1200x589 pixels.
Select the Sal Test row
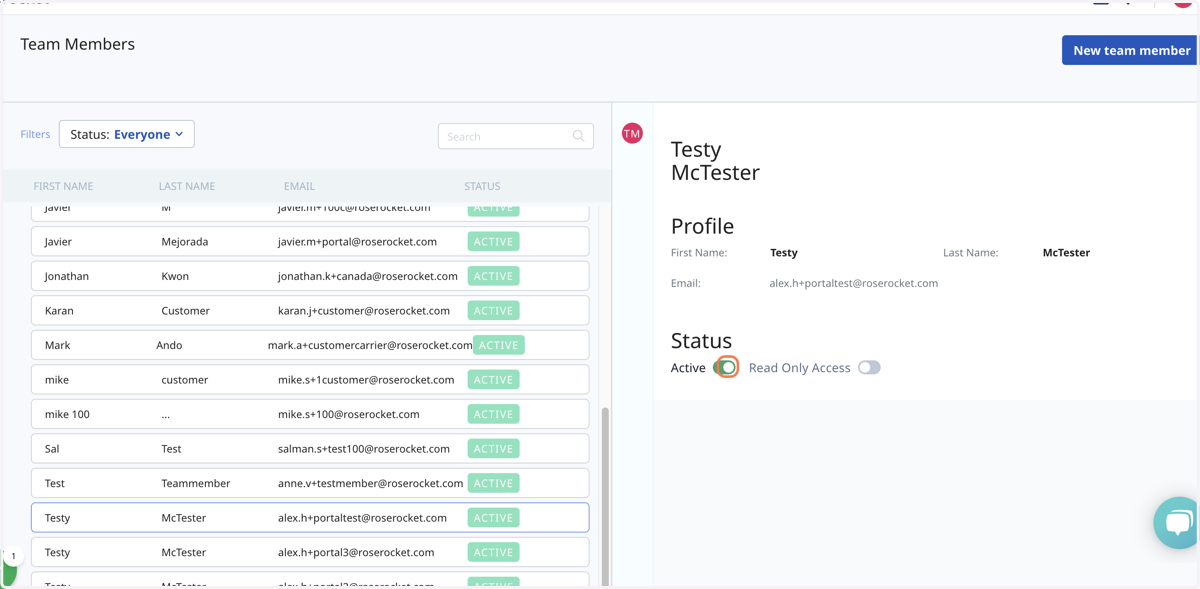[x=310, y=449]
